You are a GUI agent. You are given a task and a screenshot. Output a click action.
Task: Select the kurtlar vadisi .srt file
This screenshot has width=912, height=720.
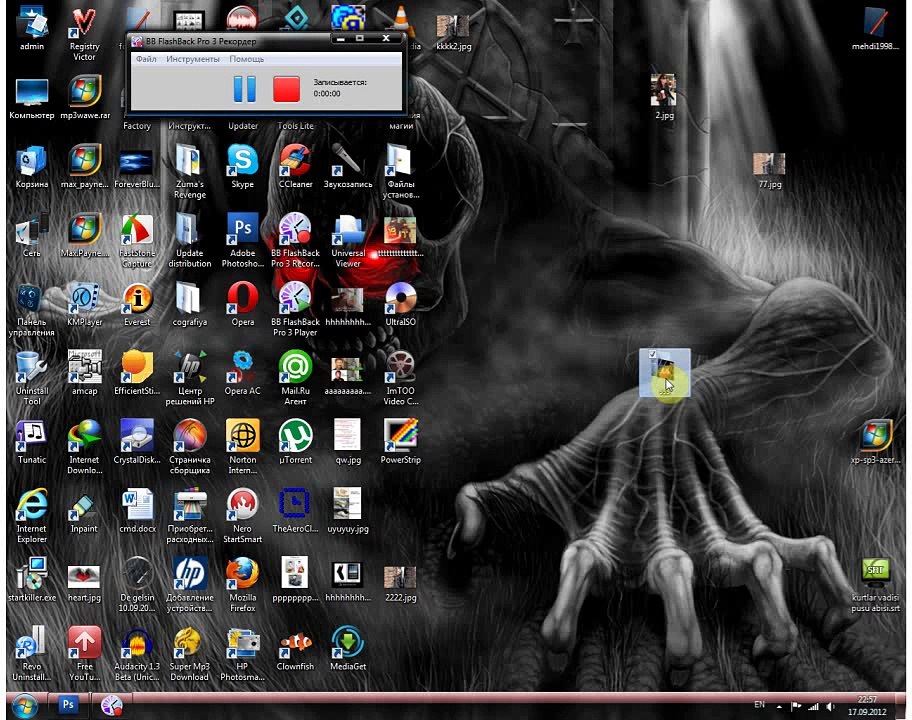coord(875,584)
